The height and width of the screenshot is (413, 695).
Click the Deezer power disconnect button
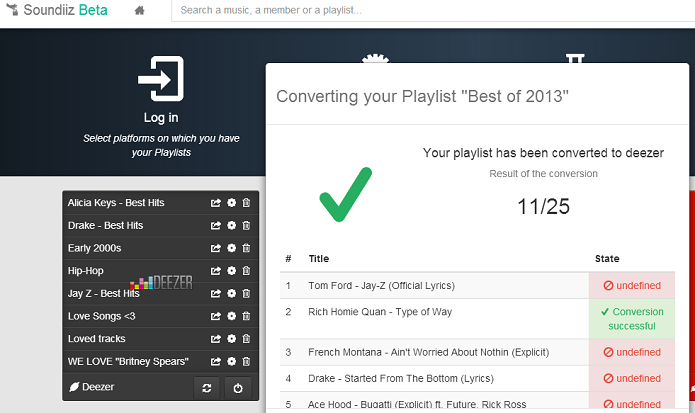pyautogui.click(x=238, y=388)
